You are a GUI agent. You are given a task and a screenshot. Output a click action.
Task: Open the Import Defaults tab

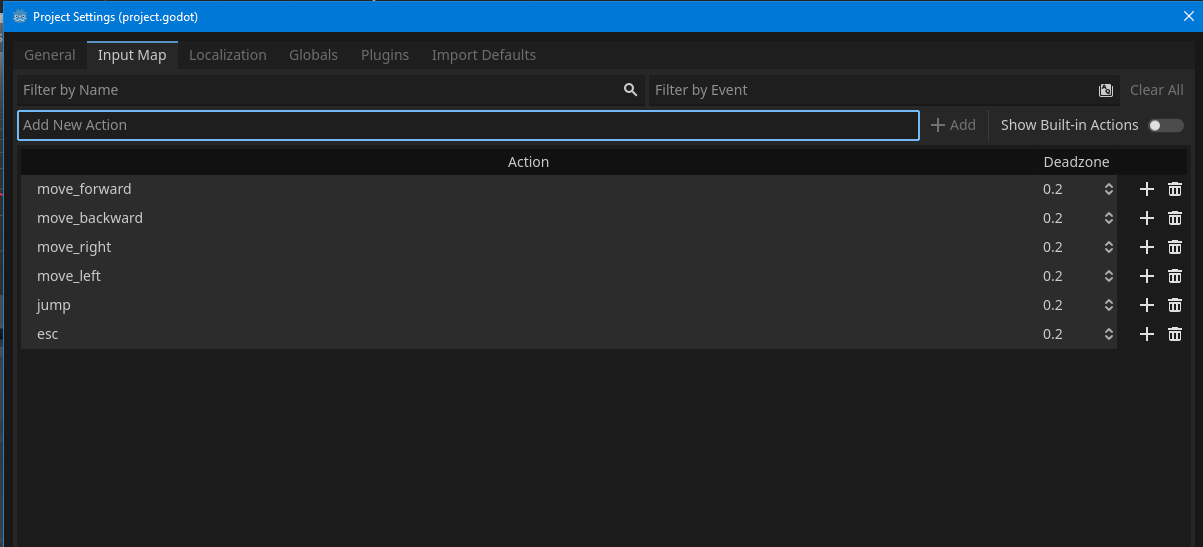(483, 55)
